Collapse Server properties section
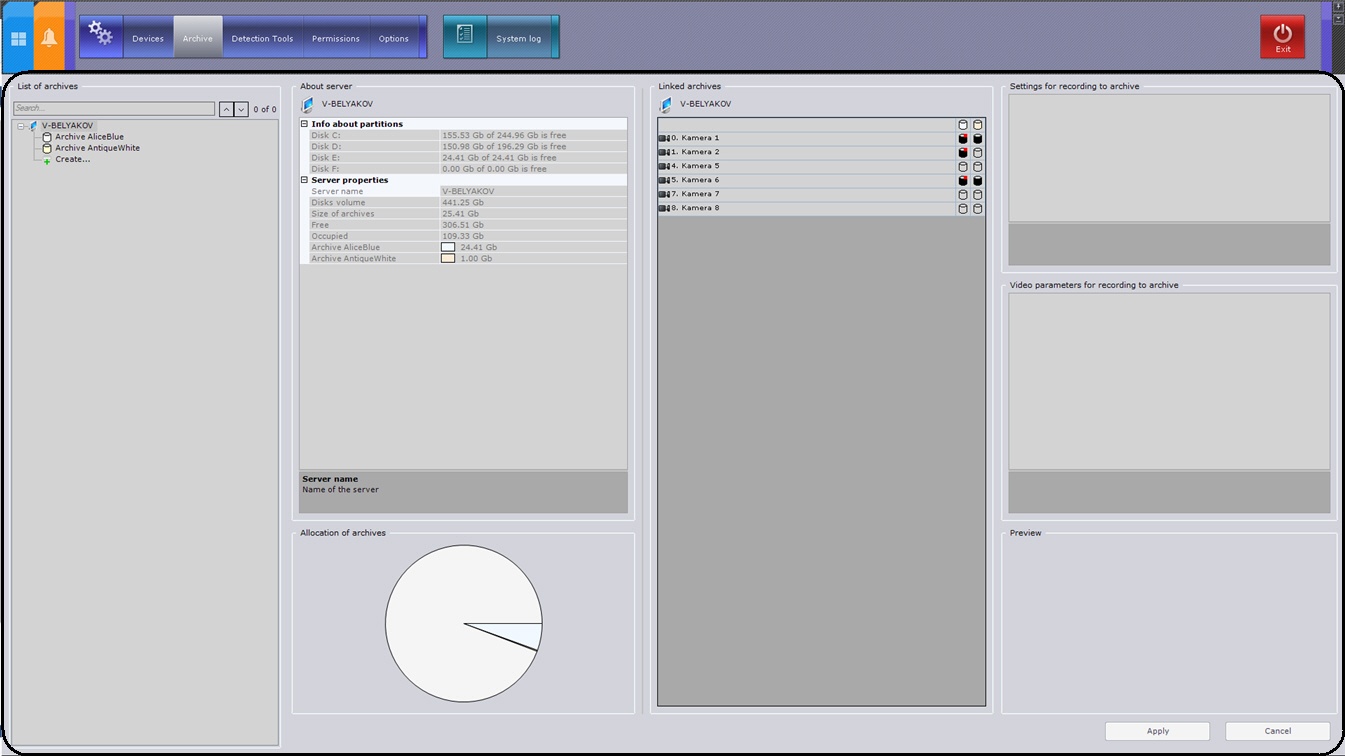 pyautogui.click(x=305, y=180)
